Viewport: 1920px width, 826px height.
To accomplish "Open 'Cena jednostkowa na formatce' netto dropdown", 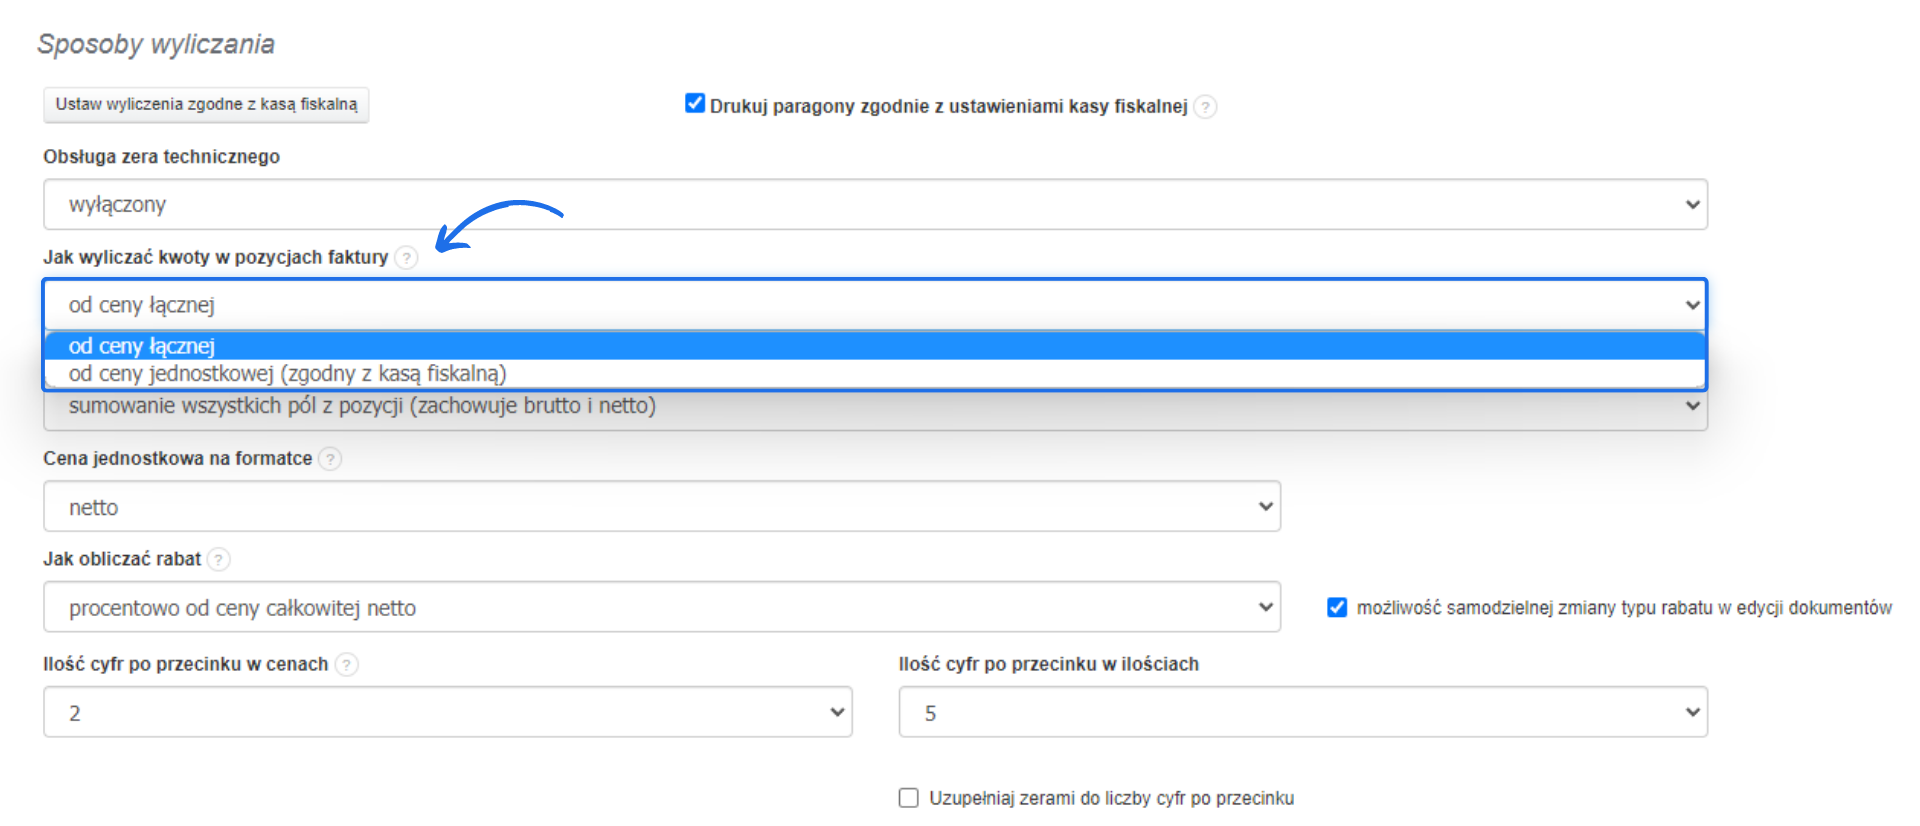I will (661, 507).
